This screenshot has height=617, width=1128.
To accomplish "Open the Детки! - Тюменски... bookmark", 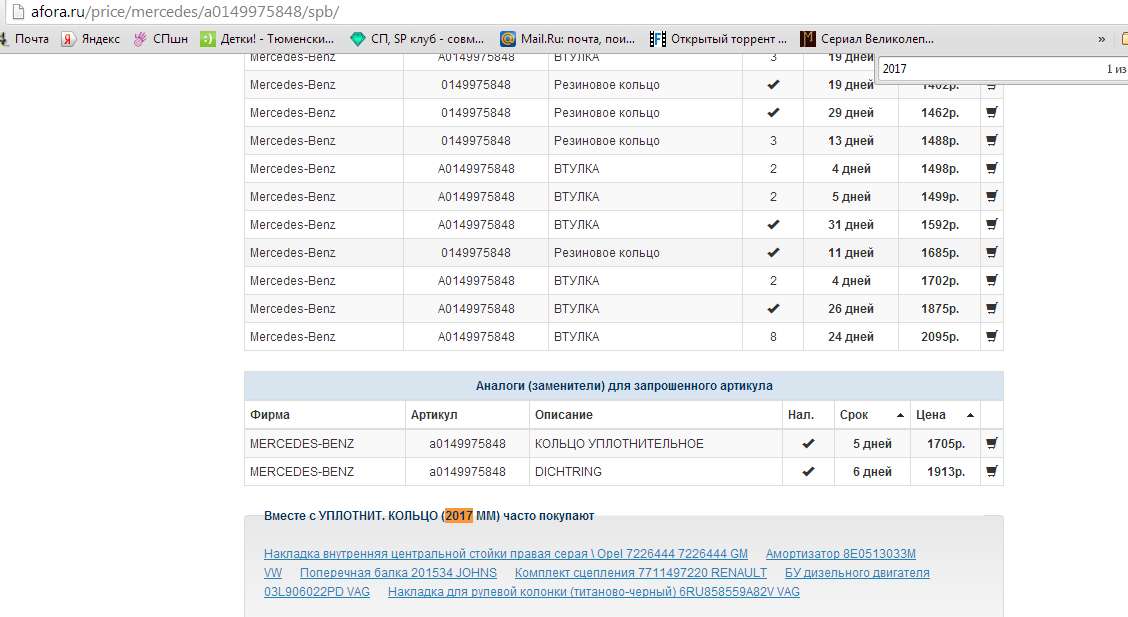I will click(268, 39).
